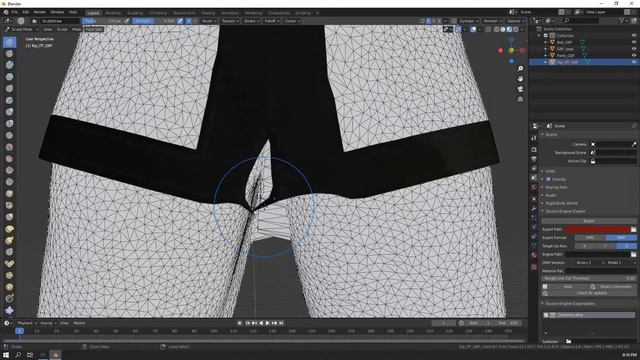Viewport: 640px width, 360px height.
Task: Jump to timeline start frame
Action: pyautogui.click(x=247, y=323)
